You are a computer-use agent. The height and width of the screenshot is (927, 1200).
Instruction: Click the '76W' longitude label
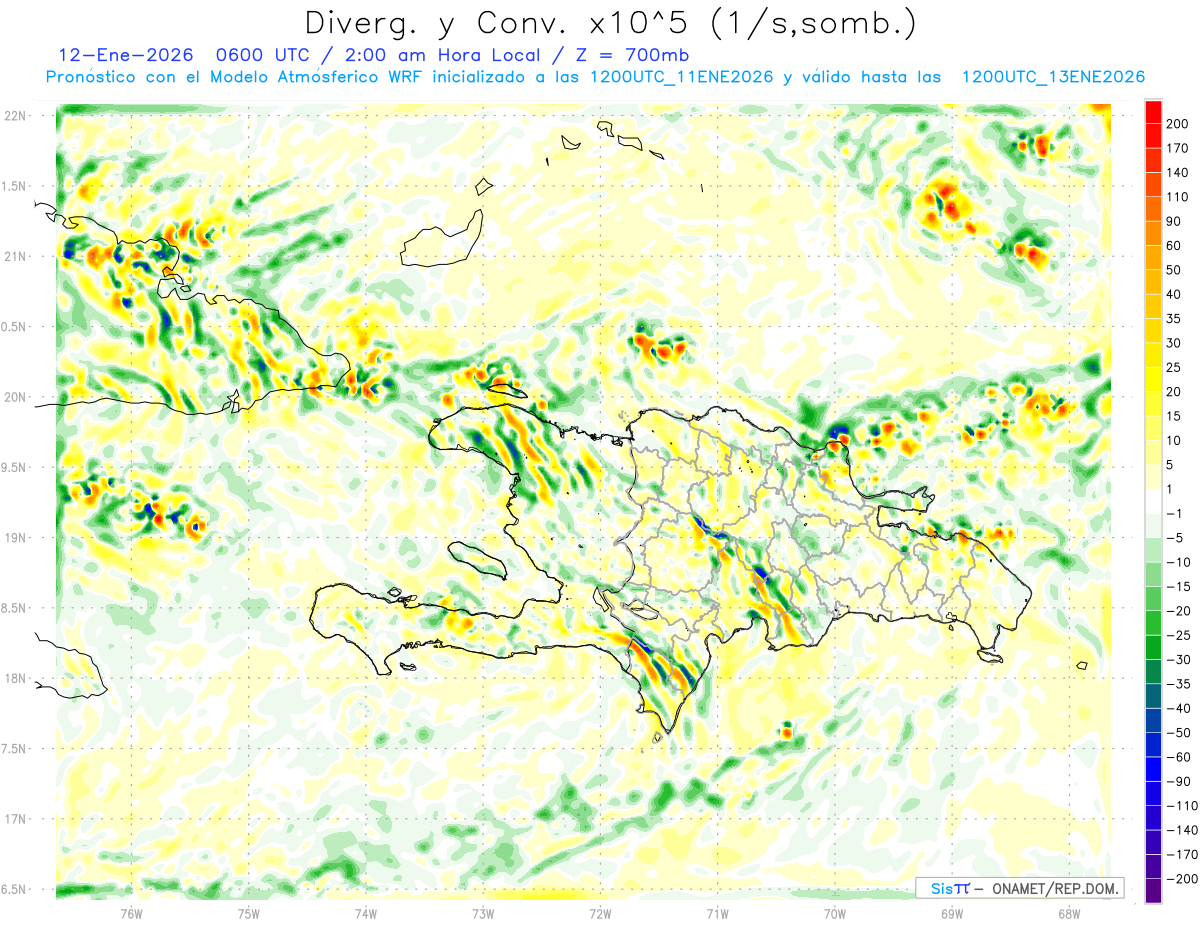click(131, 913)
